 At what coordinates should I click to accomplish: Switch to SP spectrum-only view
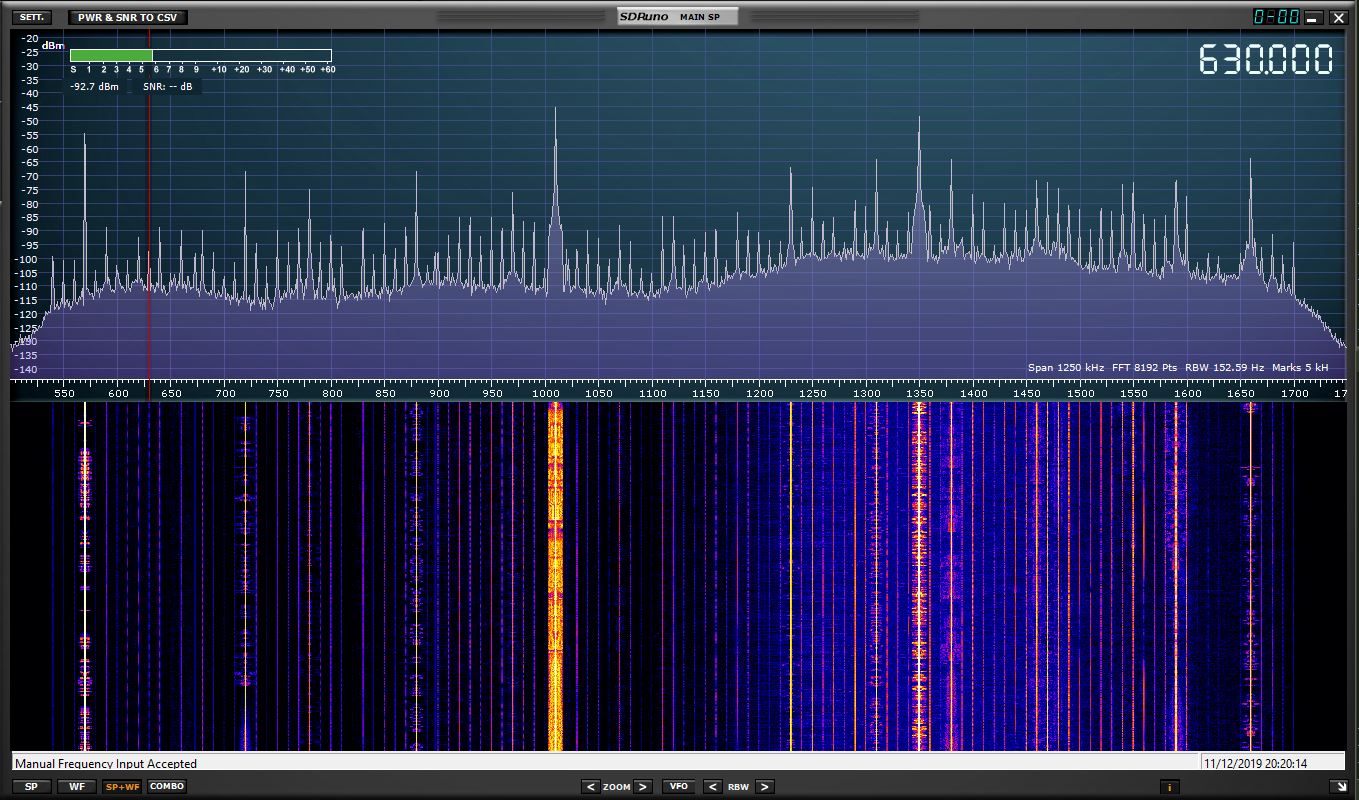tap(31, 787)
